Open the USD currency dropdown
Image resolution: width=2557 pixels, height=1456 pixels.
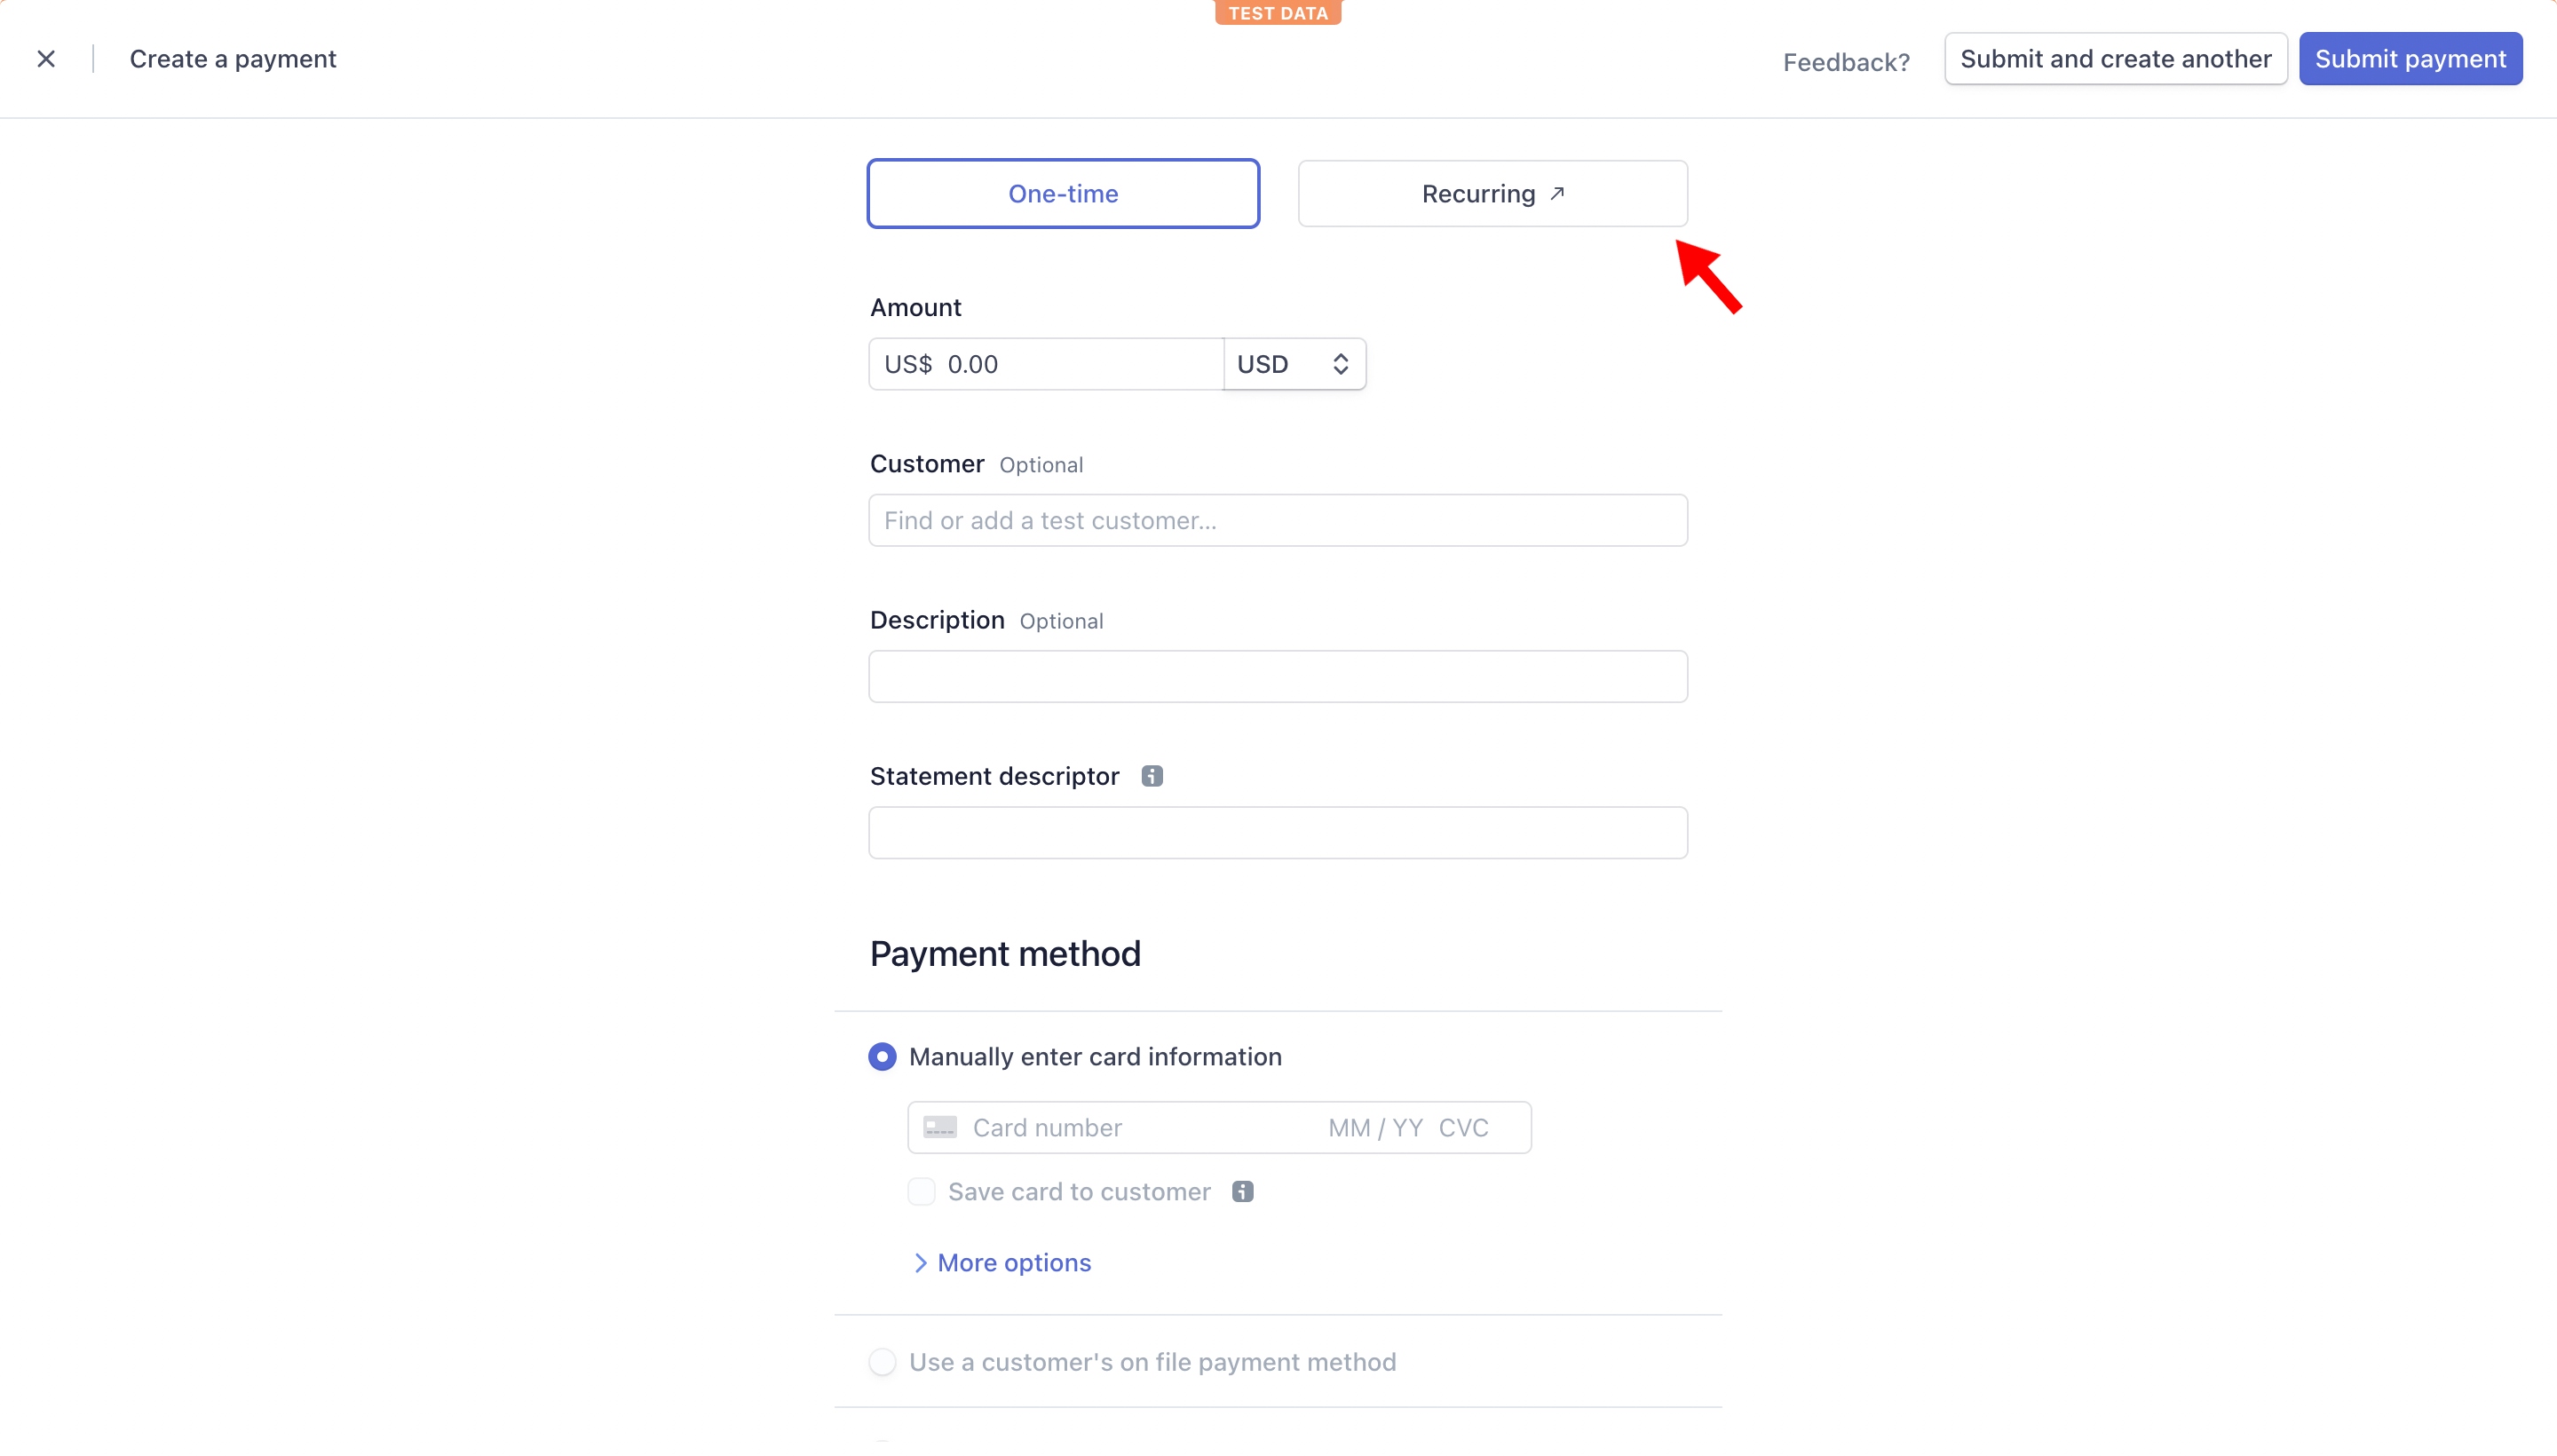coord(1294,364)
